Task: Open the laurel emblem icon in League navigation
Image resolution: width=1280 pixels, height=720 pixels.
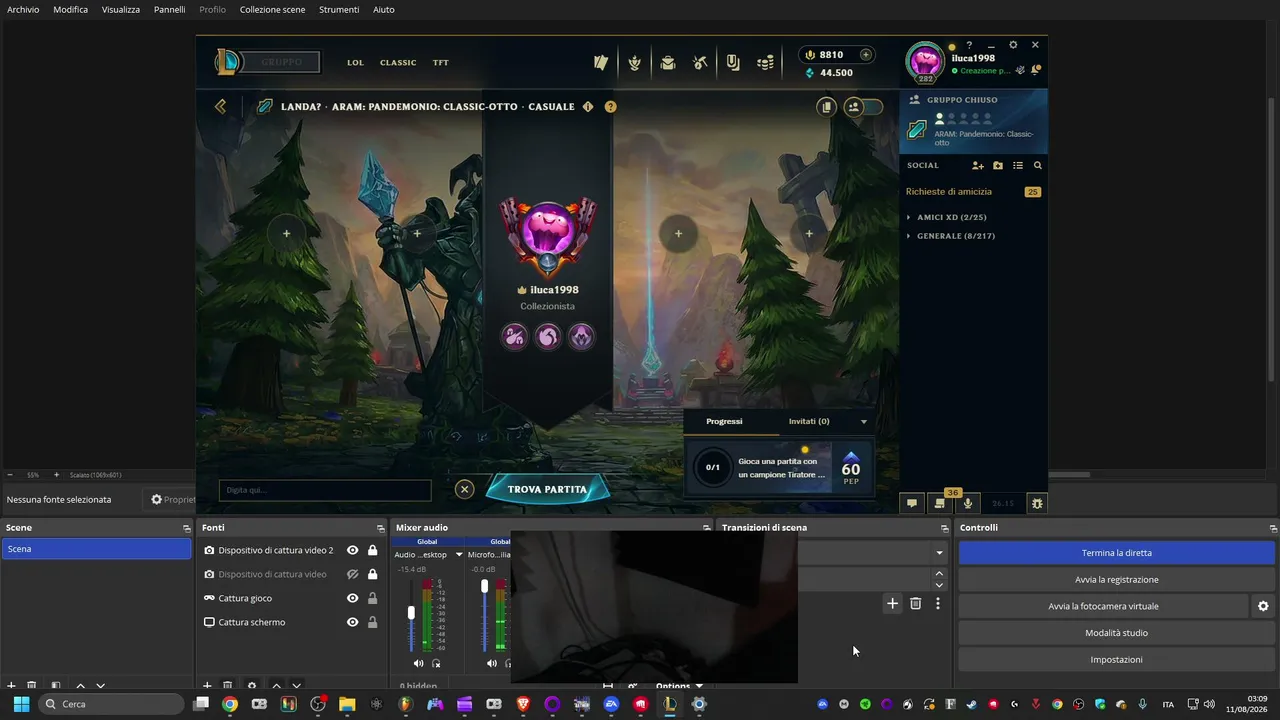Action: (634, 62)
